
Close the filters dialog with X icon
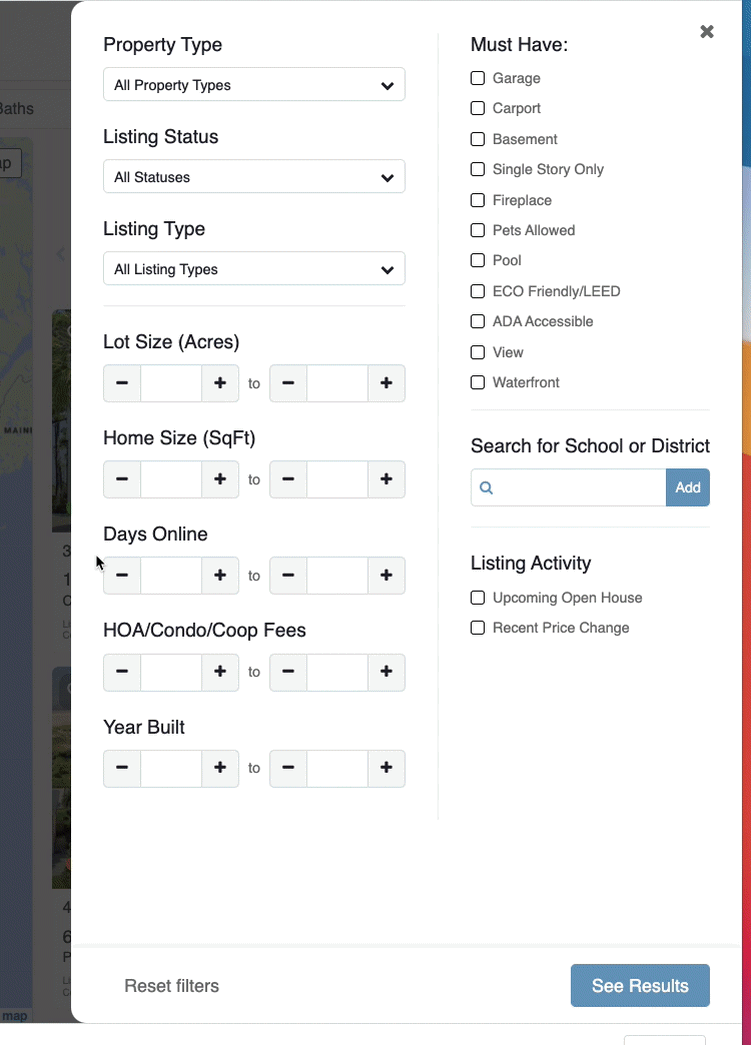pyautogui.click(x=707, y=31)
